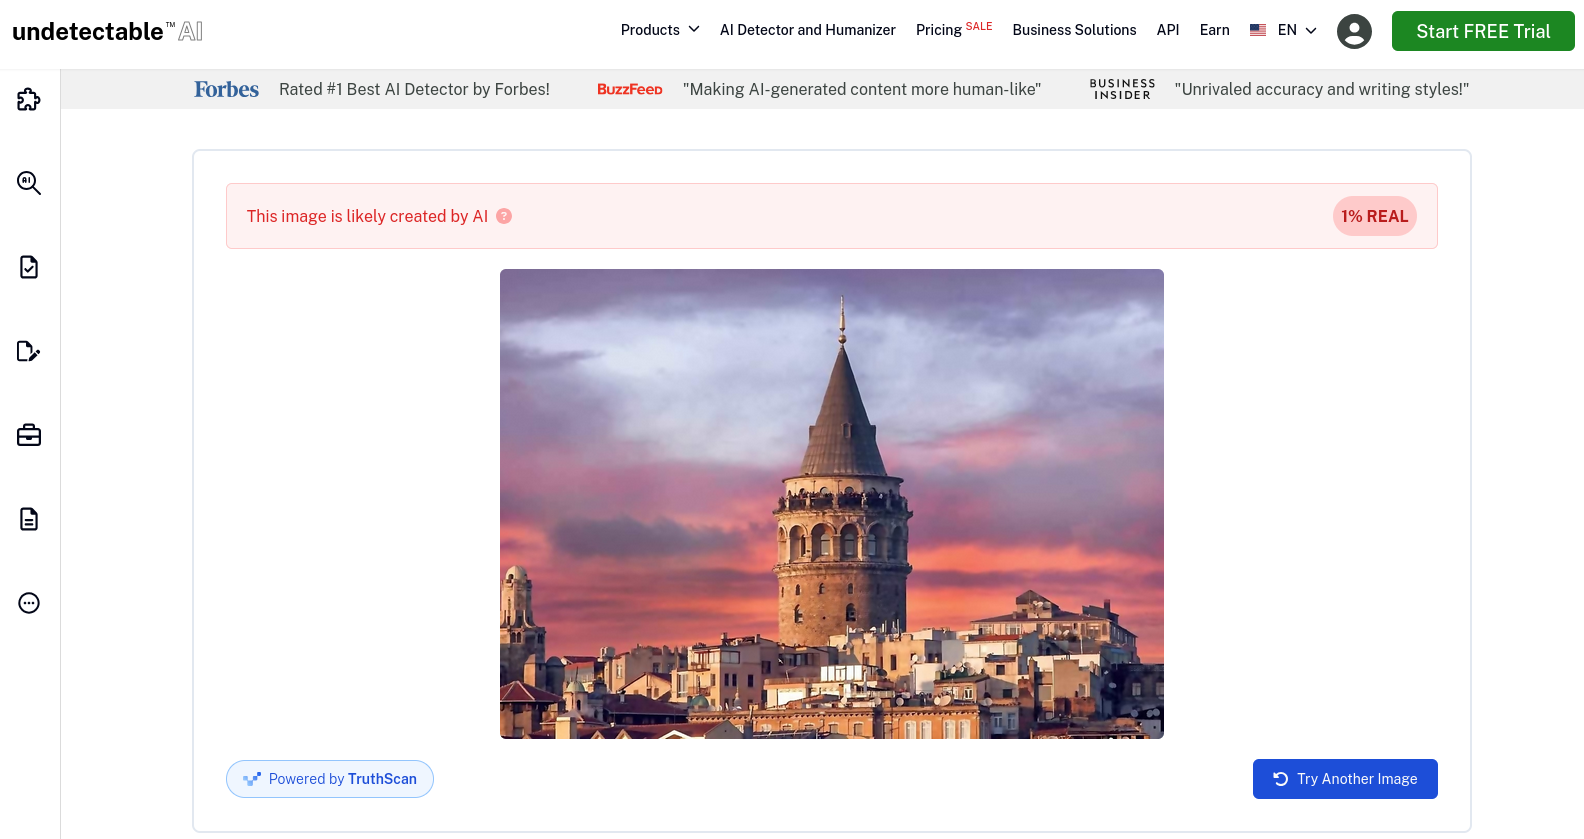Open the AI detector magnifier sidebar icon
1584x839 pixels.
[29, 183]
